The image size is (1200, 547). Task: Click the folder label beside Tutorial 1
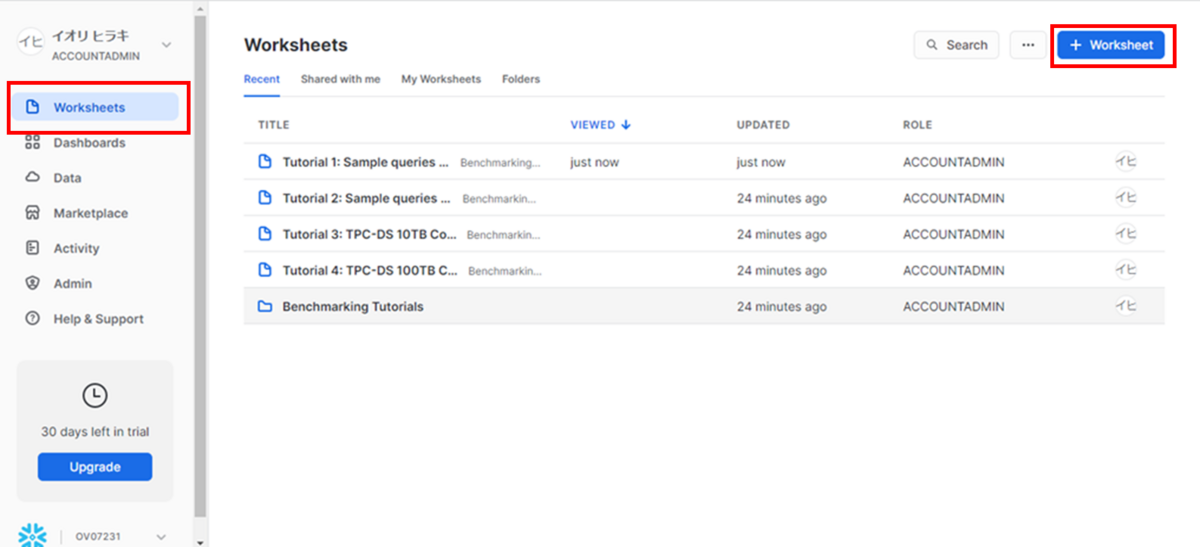(500, 162)
